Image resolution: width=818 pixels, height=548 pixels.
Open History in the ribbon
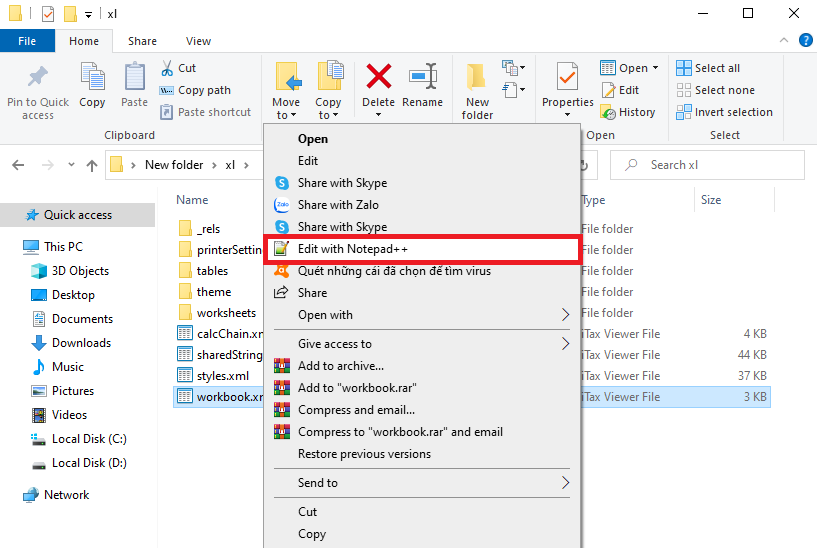(x=628, y=112)
